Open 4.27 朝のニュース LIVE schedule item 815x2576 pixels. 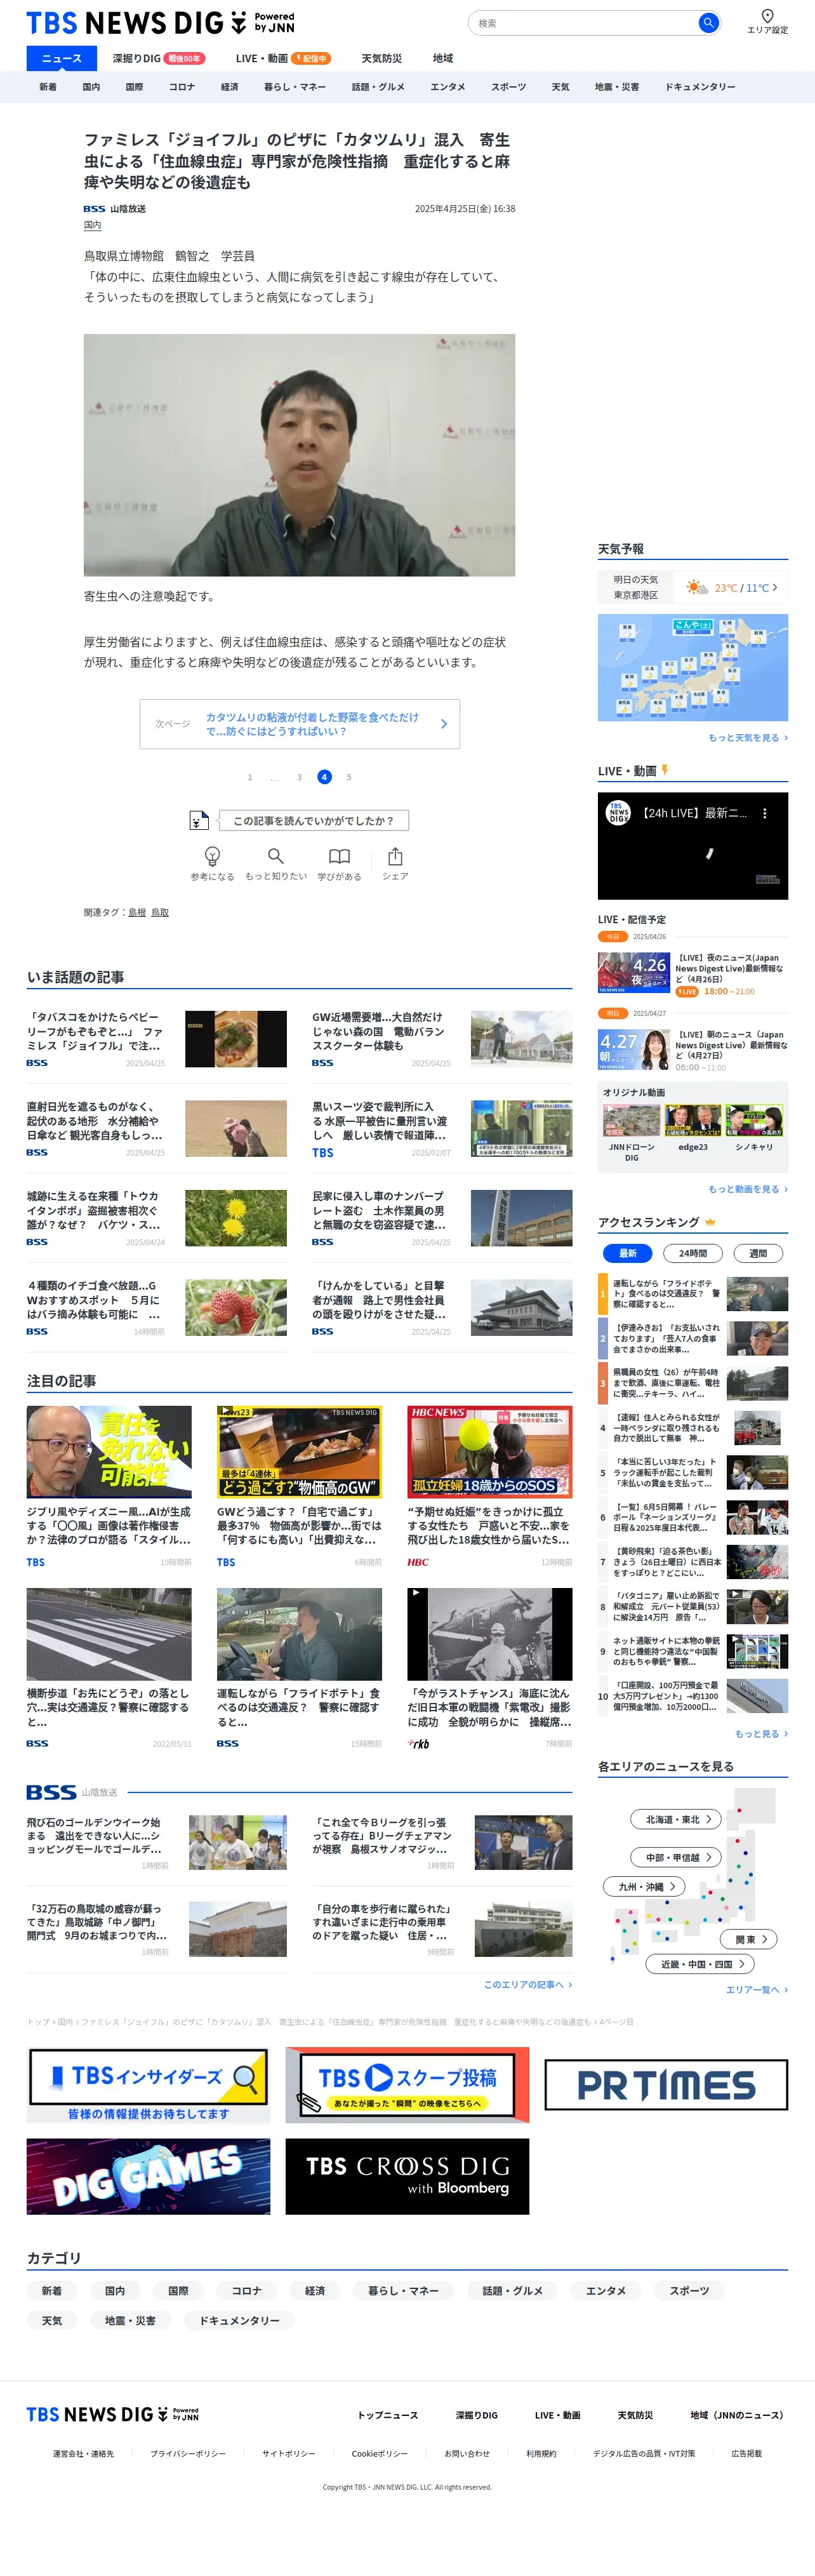693,1050
